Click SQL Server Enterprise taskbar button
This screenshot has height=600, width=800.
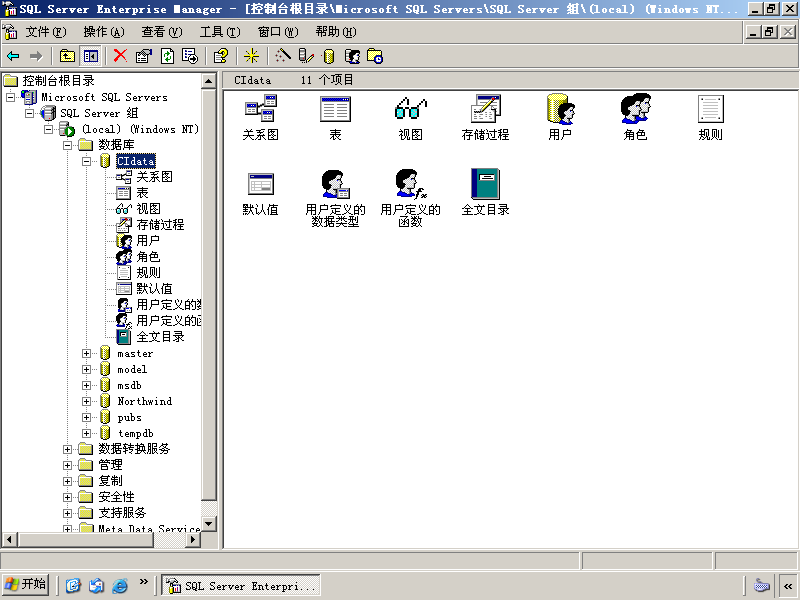click(x=241, y=585)
